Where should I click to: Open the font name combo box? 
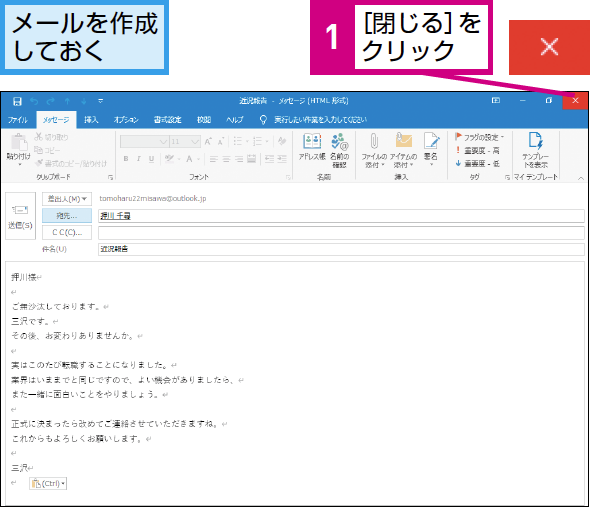click(x=144, y=142)
